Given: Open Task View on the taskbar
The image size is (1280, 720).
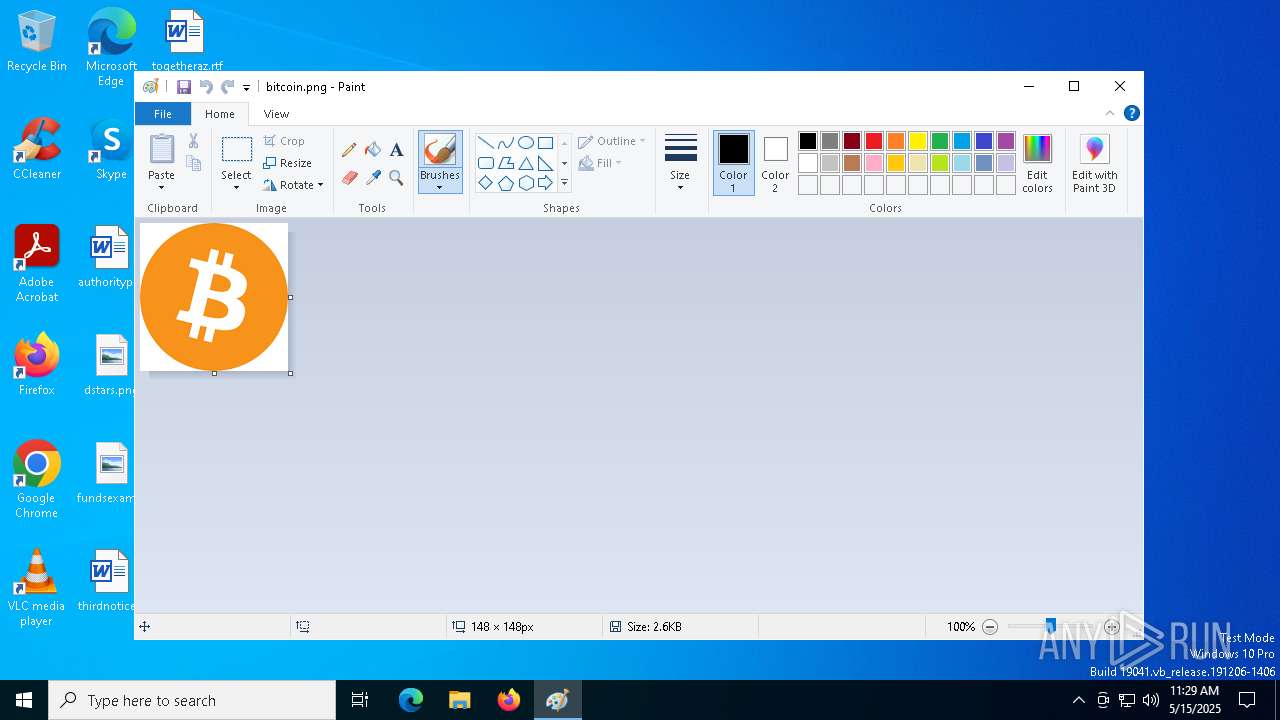Looking at the screenshot, I should (360, 700).
